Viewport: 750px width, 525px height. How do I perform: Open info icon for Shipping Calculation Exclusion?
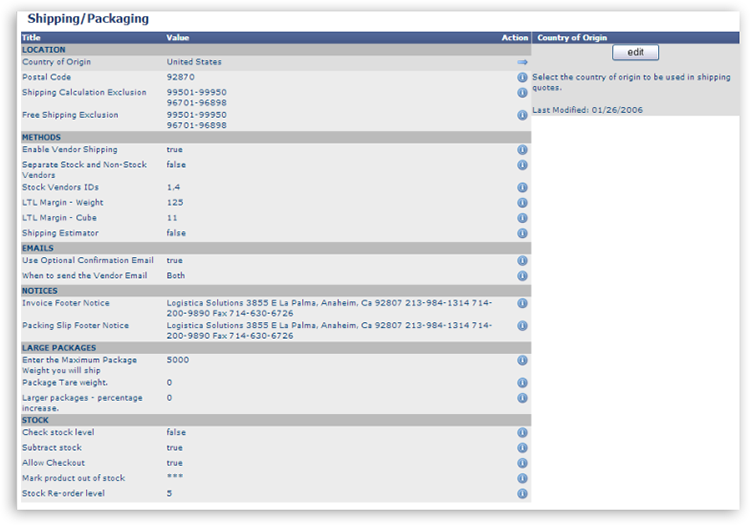(x=522, y=93)
